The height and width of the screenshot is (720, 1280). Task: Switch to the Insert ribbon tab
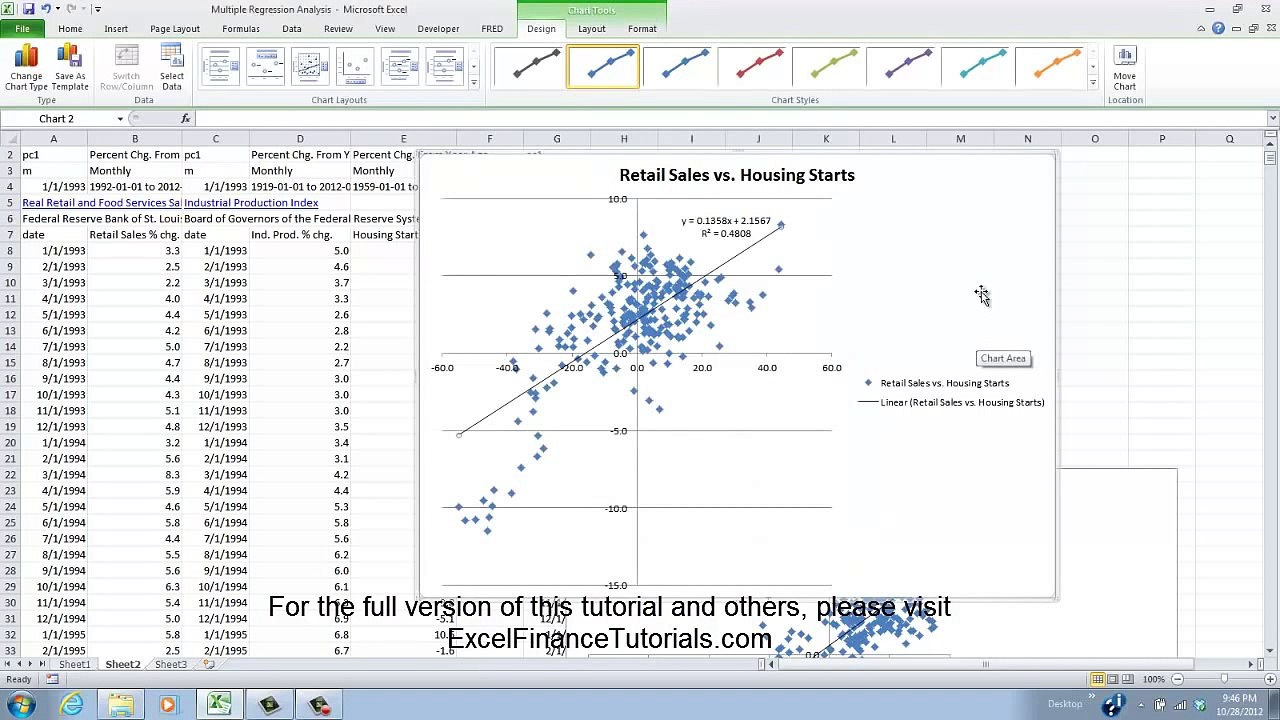pyautogui.click(x=116, y=29)
